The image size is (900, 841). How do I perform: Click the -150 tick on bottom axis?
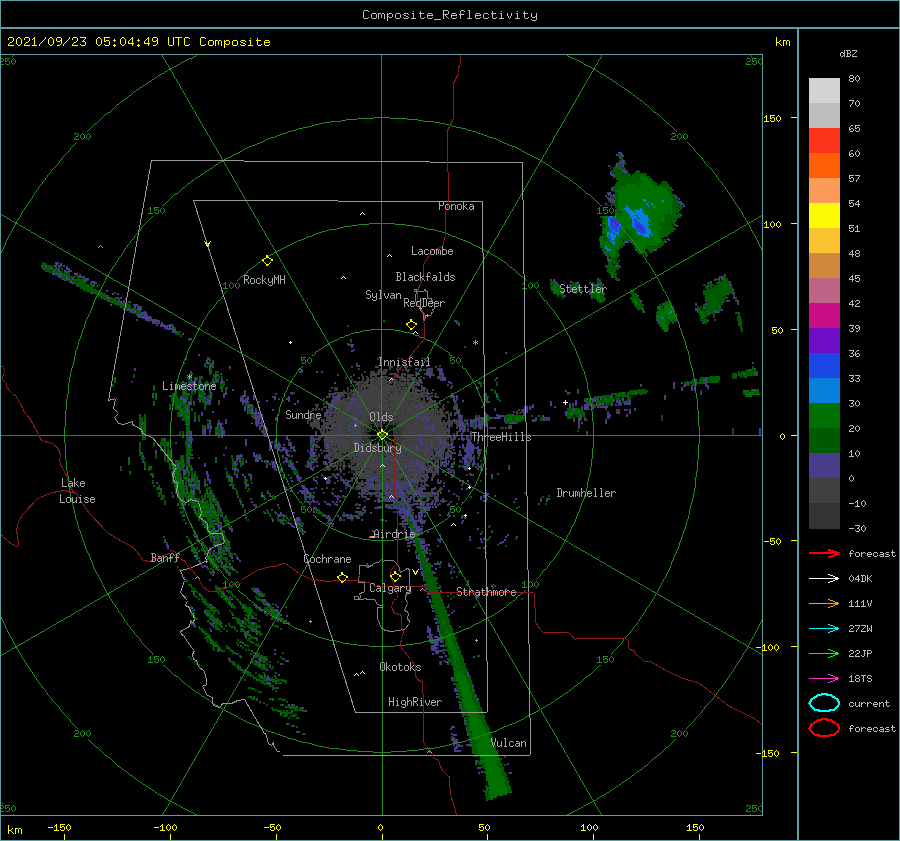pos(59,828)
